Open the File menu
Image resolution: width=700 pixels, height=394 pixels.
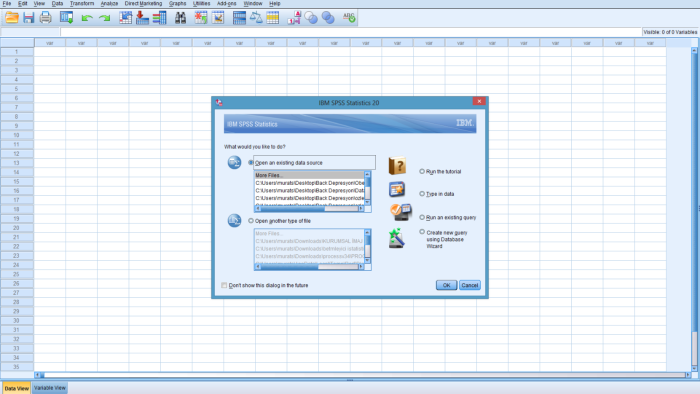tap(7, 4)
